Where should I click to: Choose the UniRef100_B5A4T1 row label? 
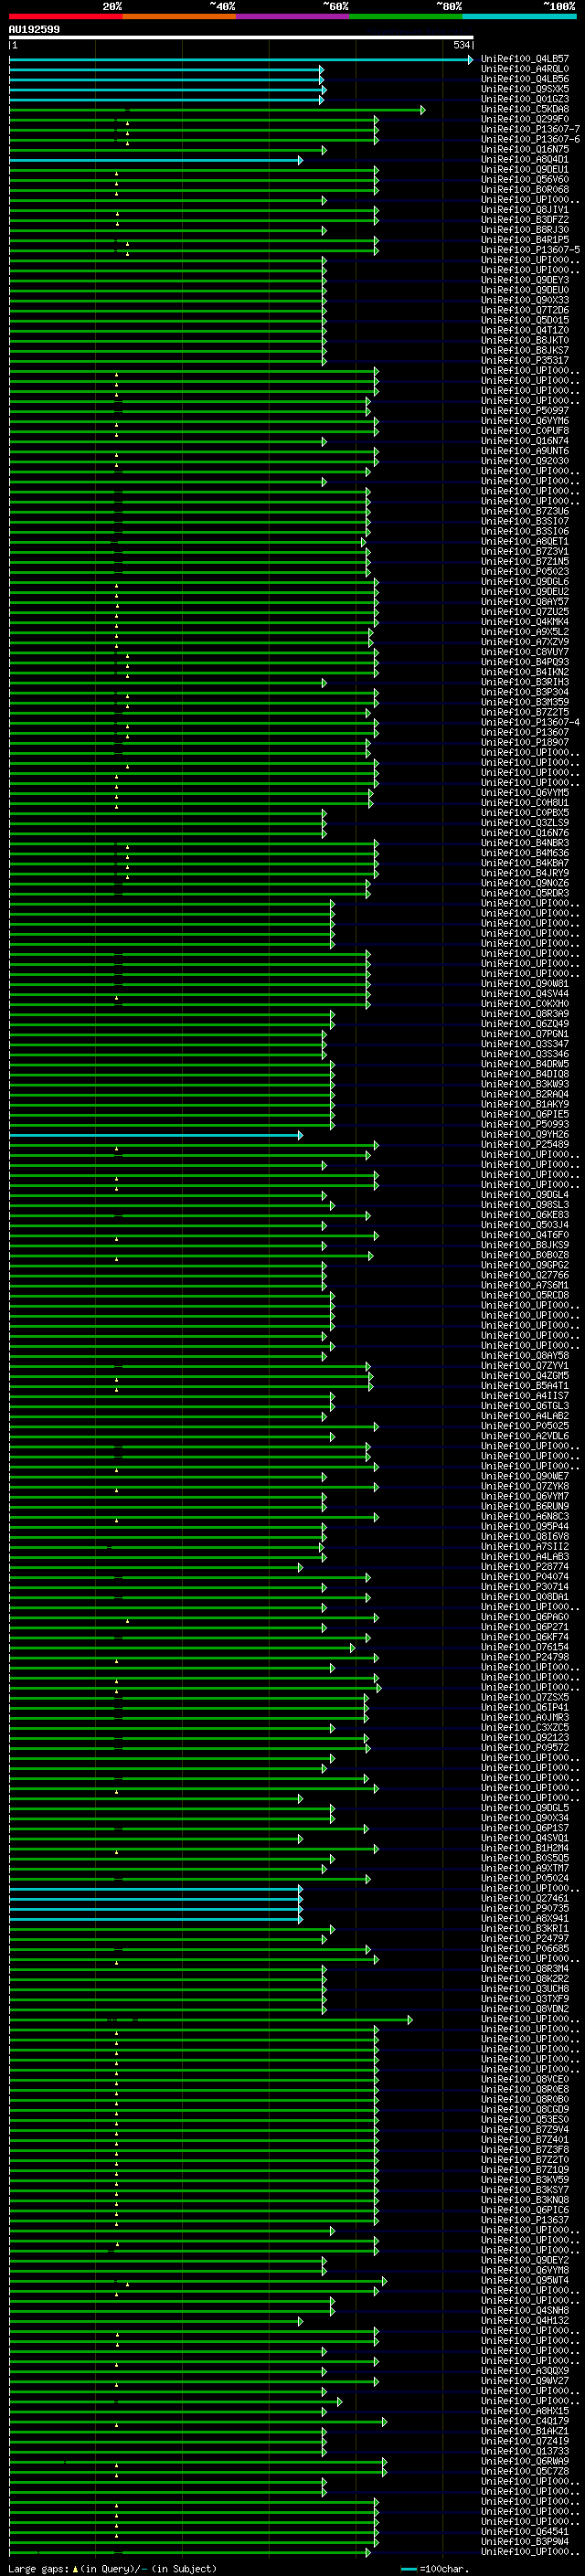click(x=525, y=1386)
